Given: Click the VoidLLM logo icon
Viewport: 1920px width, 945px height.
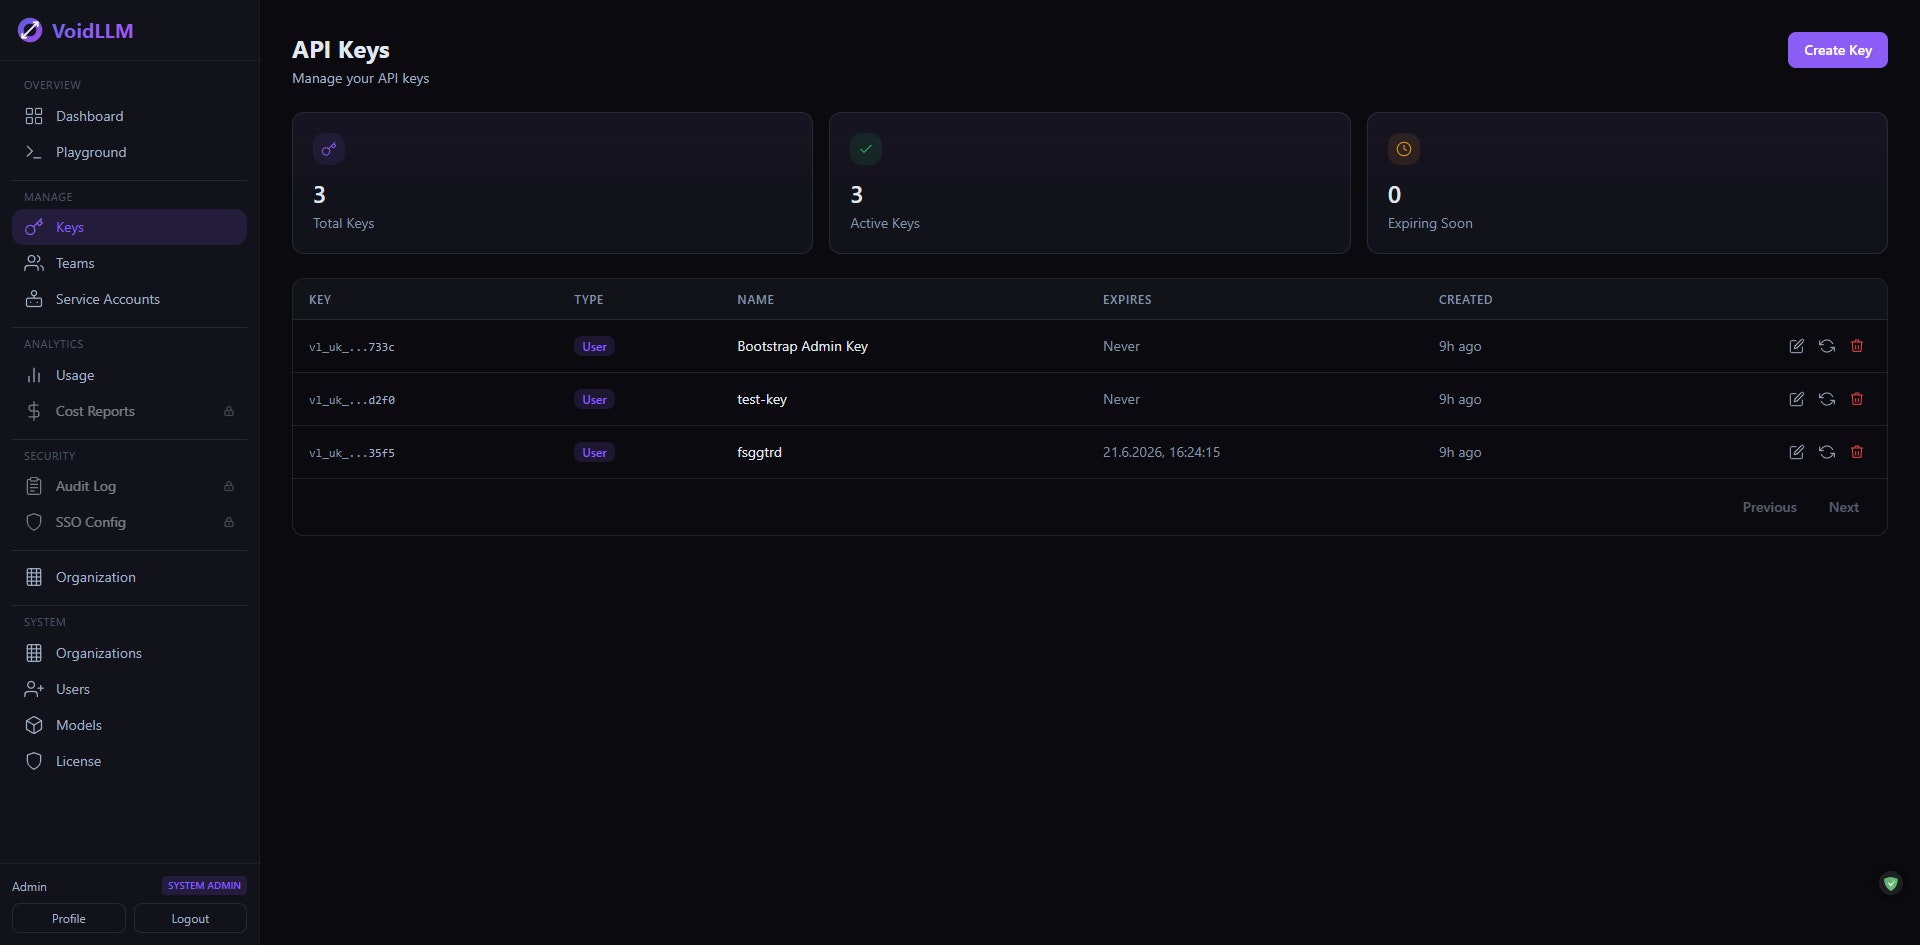Looking at the screenshot, I should pos(30,30).
